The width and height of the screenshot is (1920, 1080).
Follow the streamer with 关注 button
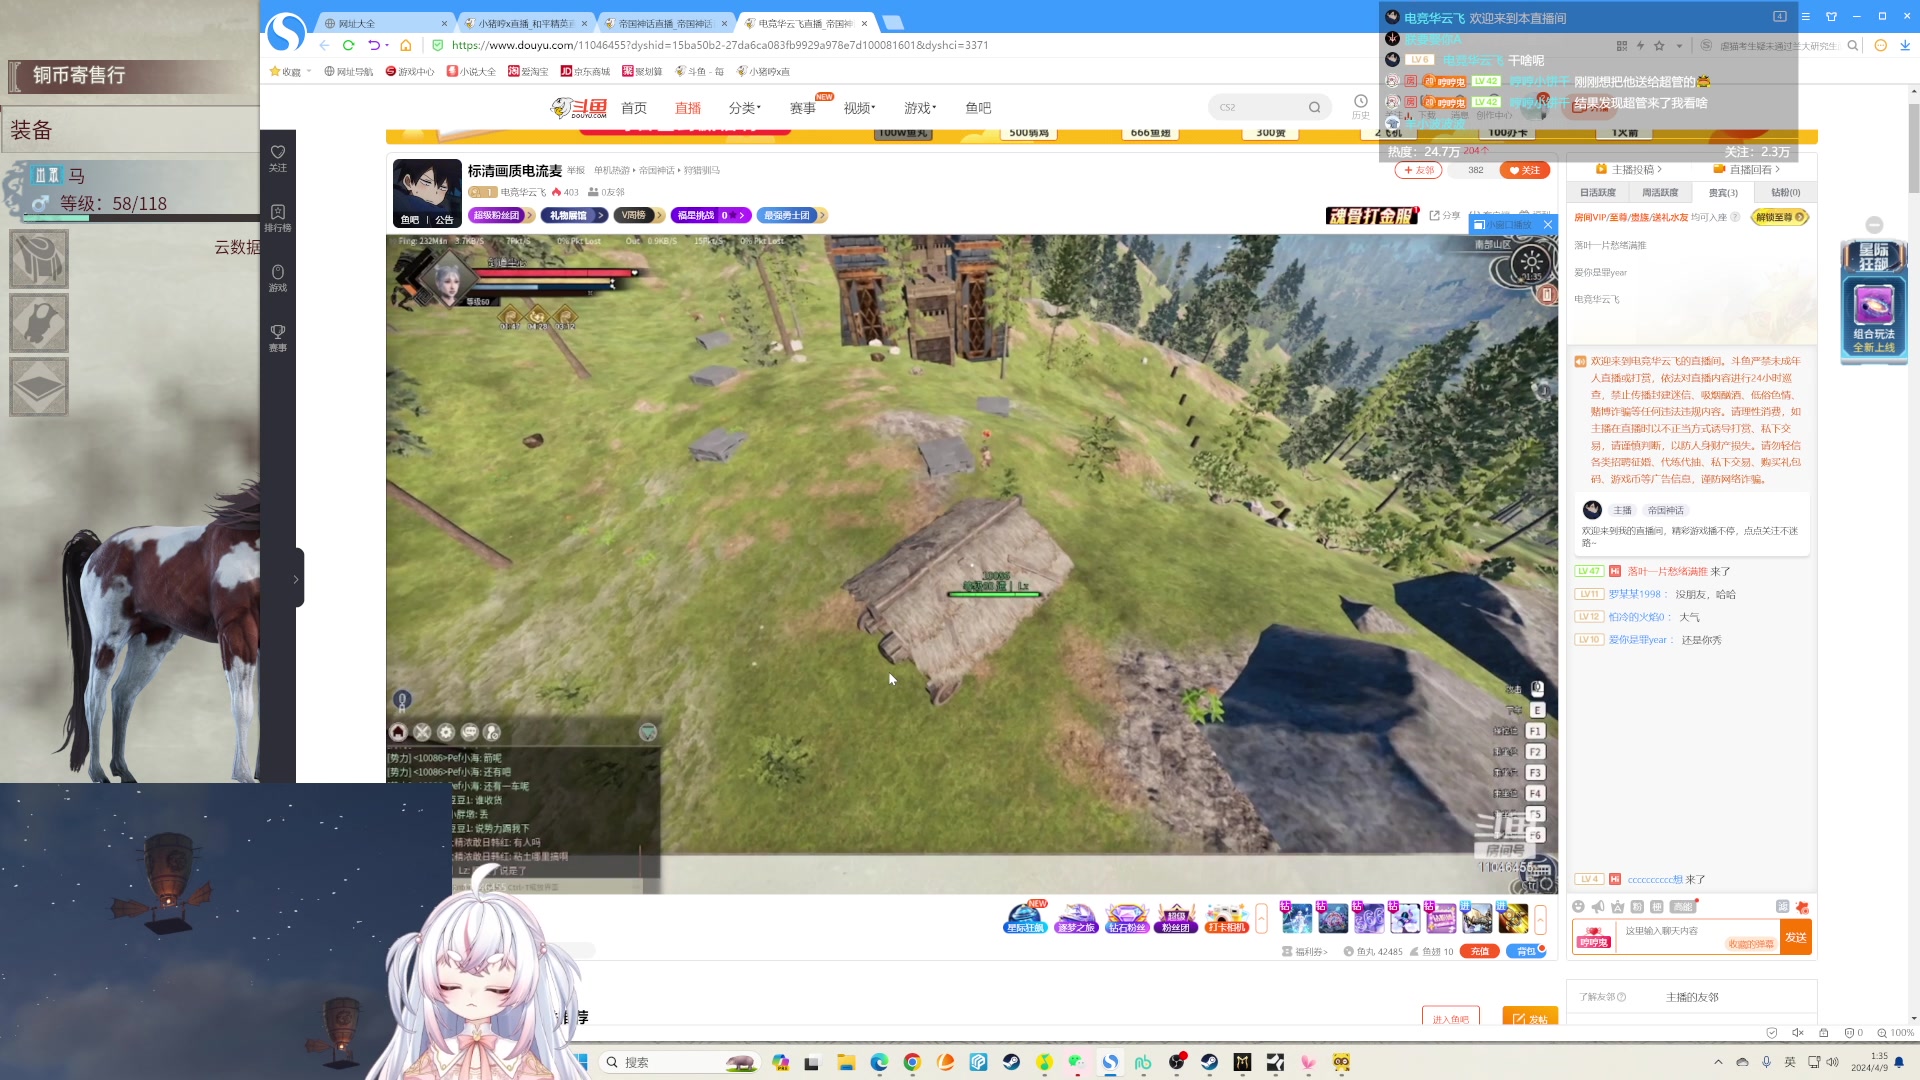point(1524,170)
